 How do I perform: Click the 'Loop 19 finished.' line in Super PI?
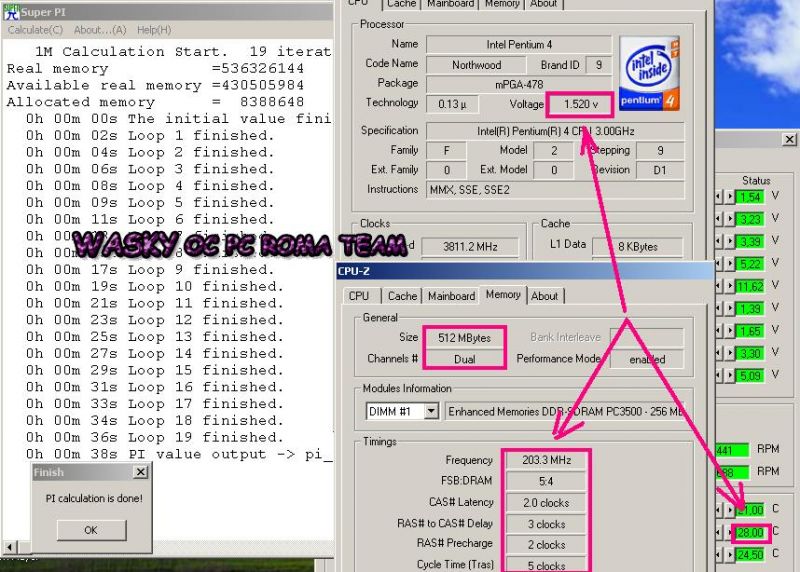coord(206,437)
